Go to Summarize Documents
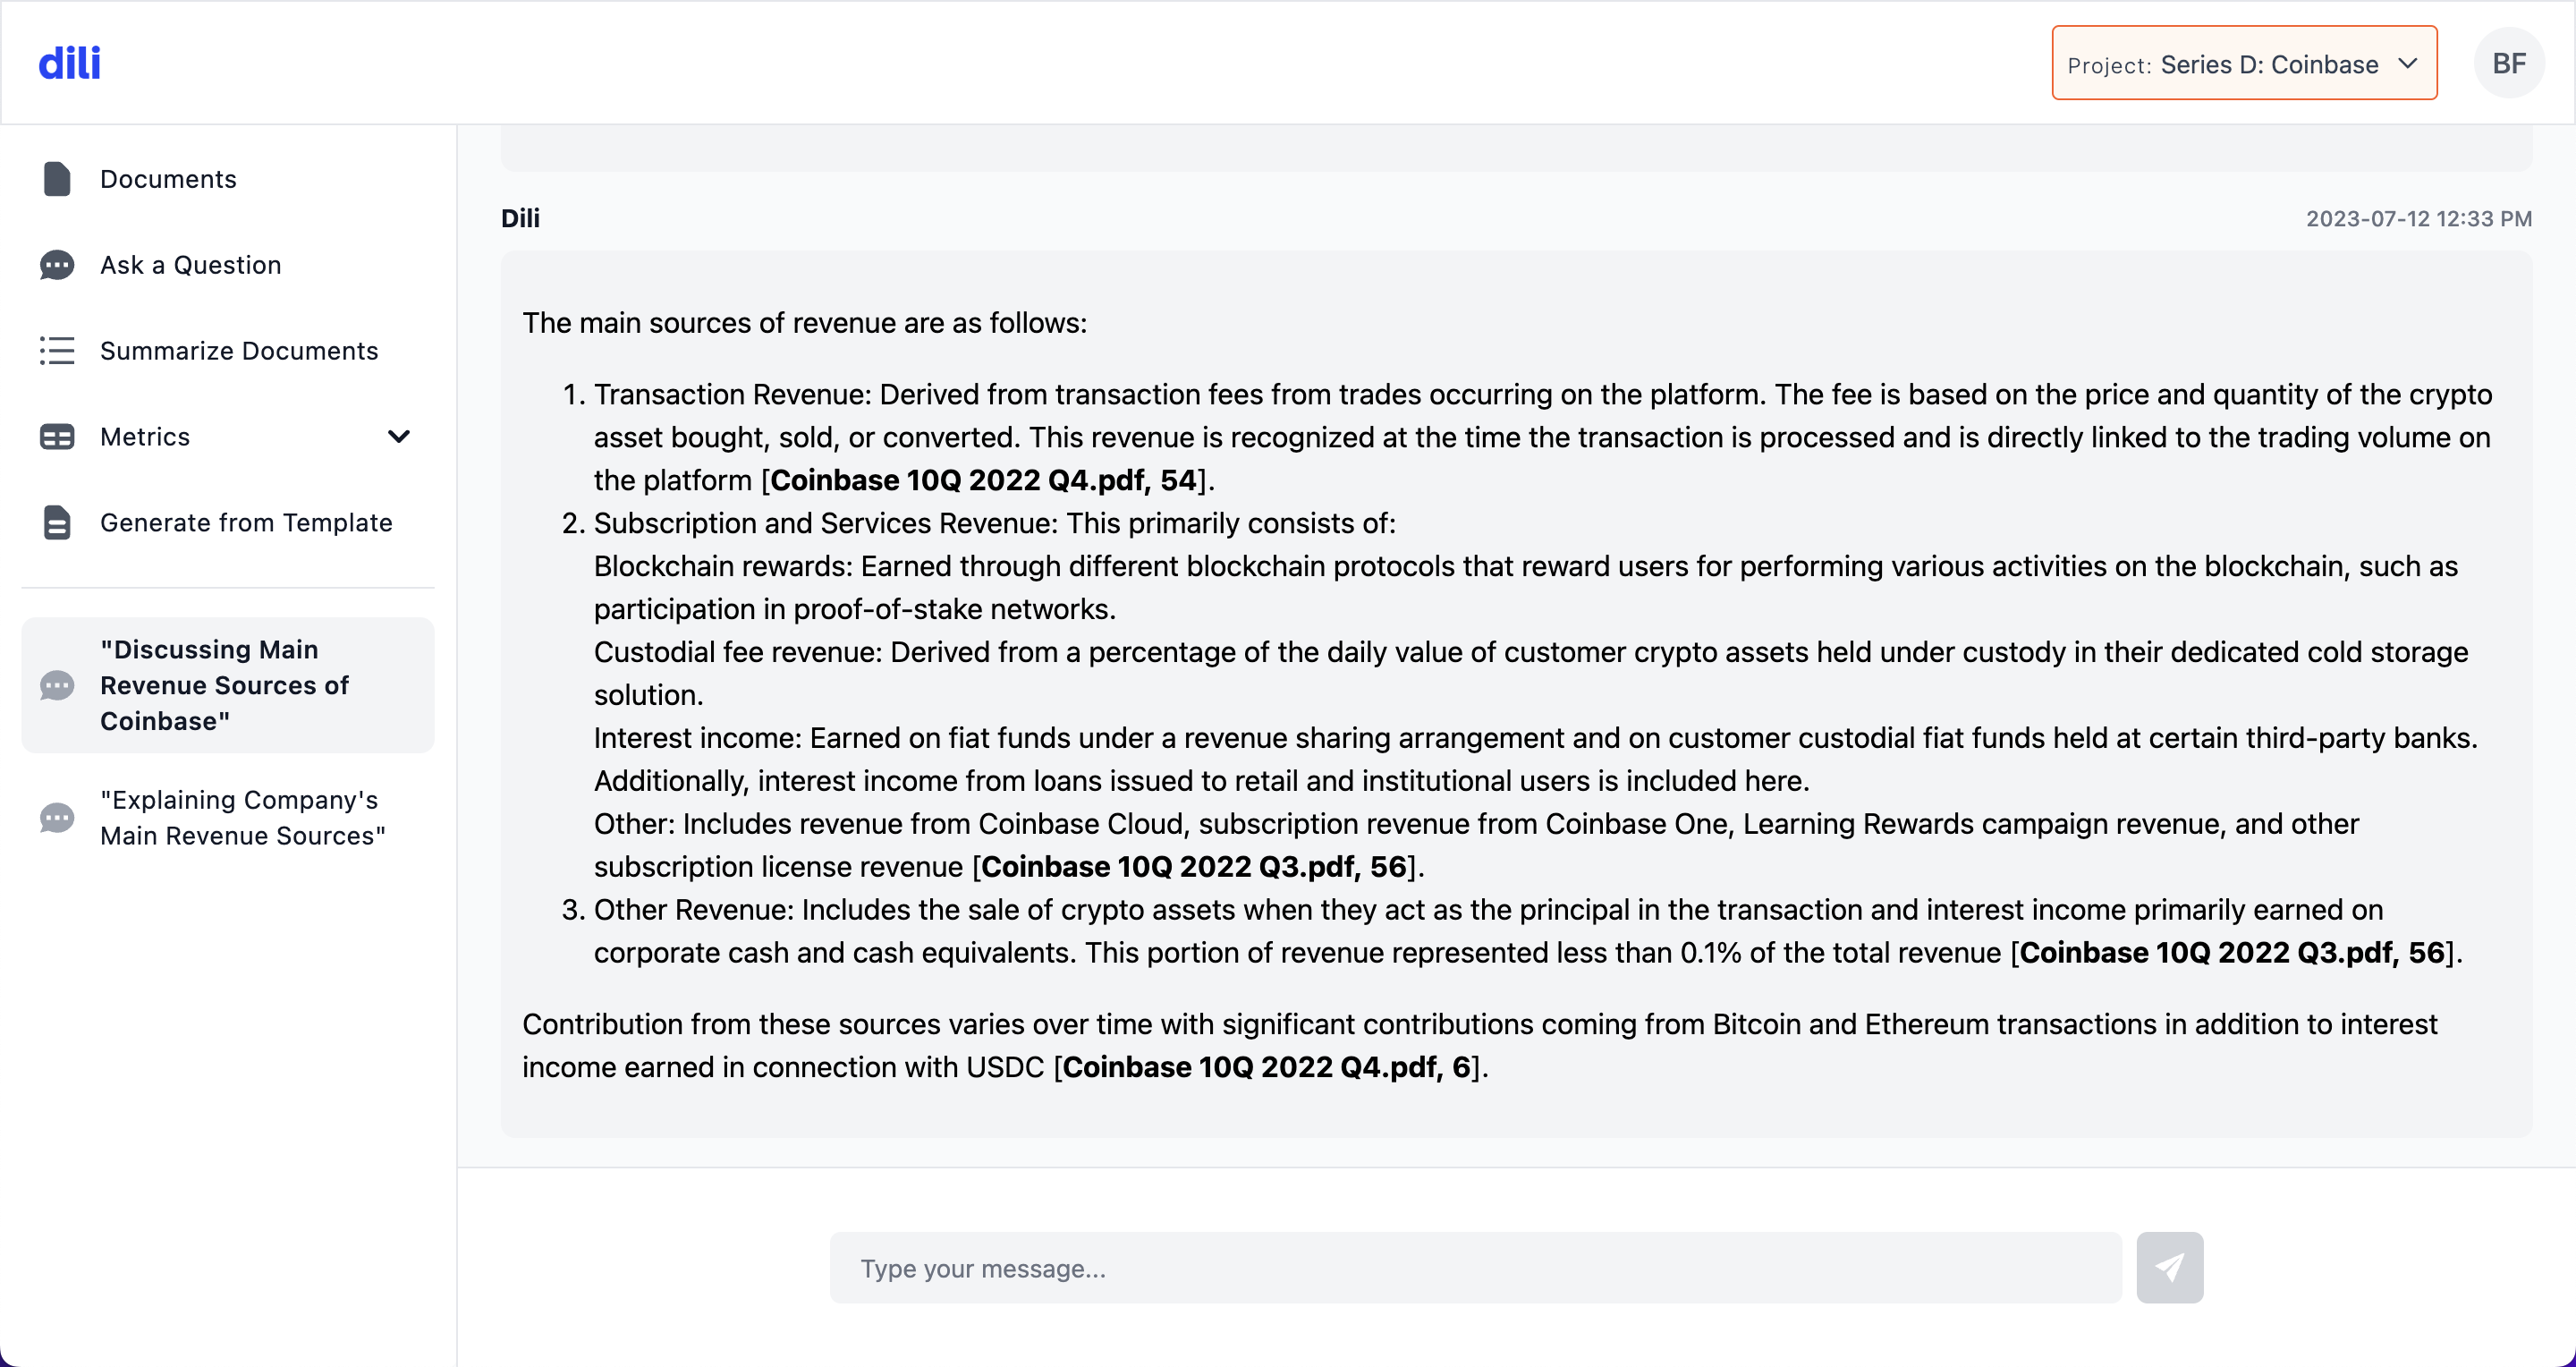 tap(239, 351)
